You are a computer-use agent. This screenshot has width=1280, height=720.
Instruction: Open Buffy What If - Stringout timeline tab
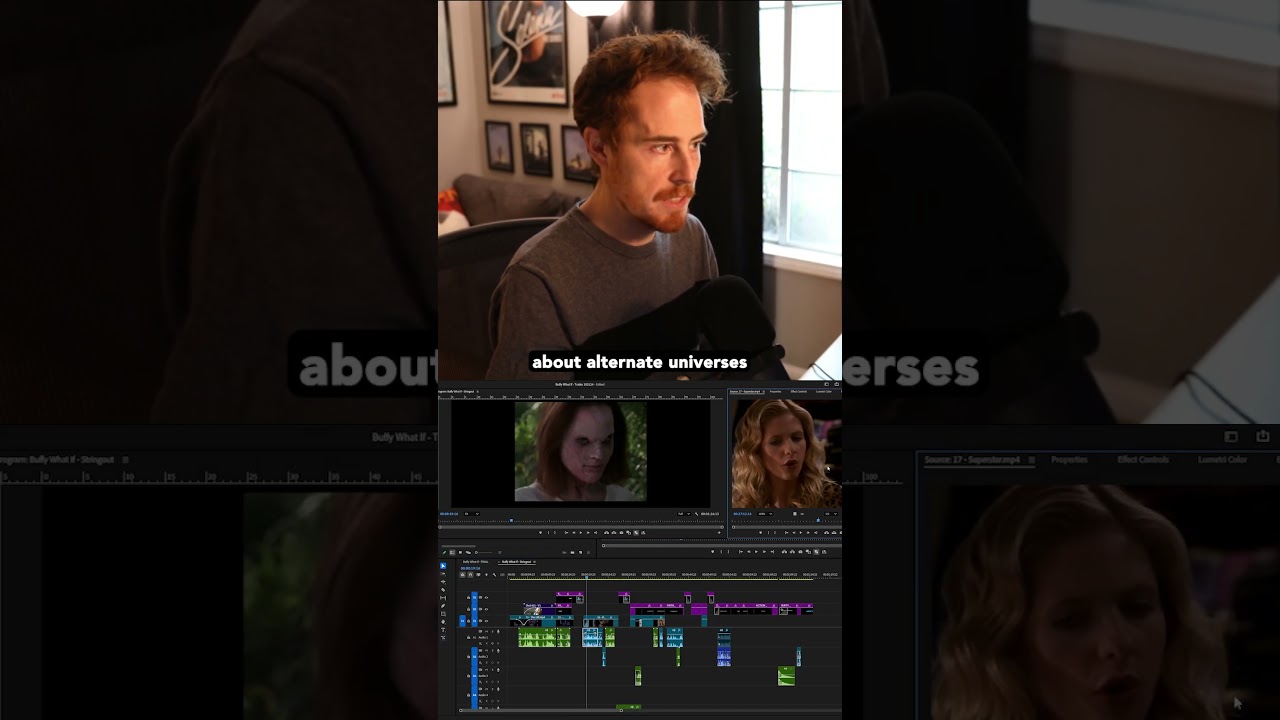(516, 562)
